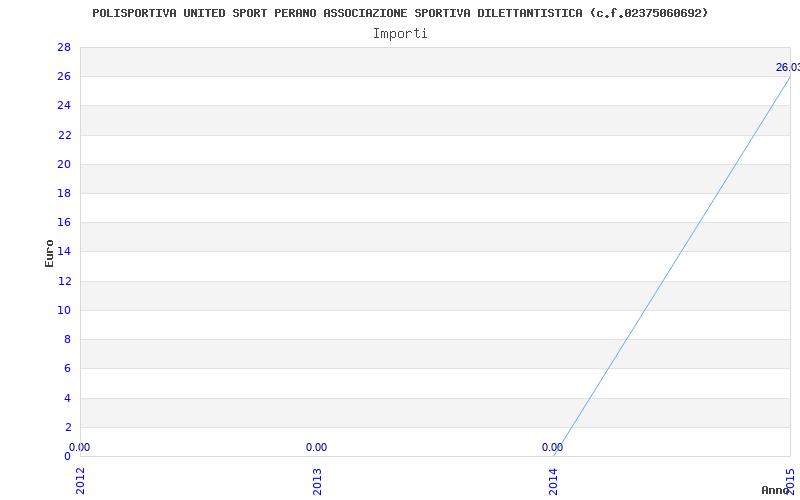
Task: Click the 0 y-axis tick label
Action: [x=67, y=456]
